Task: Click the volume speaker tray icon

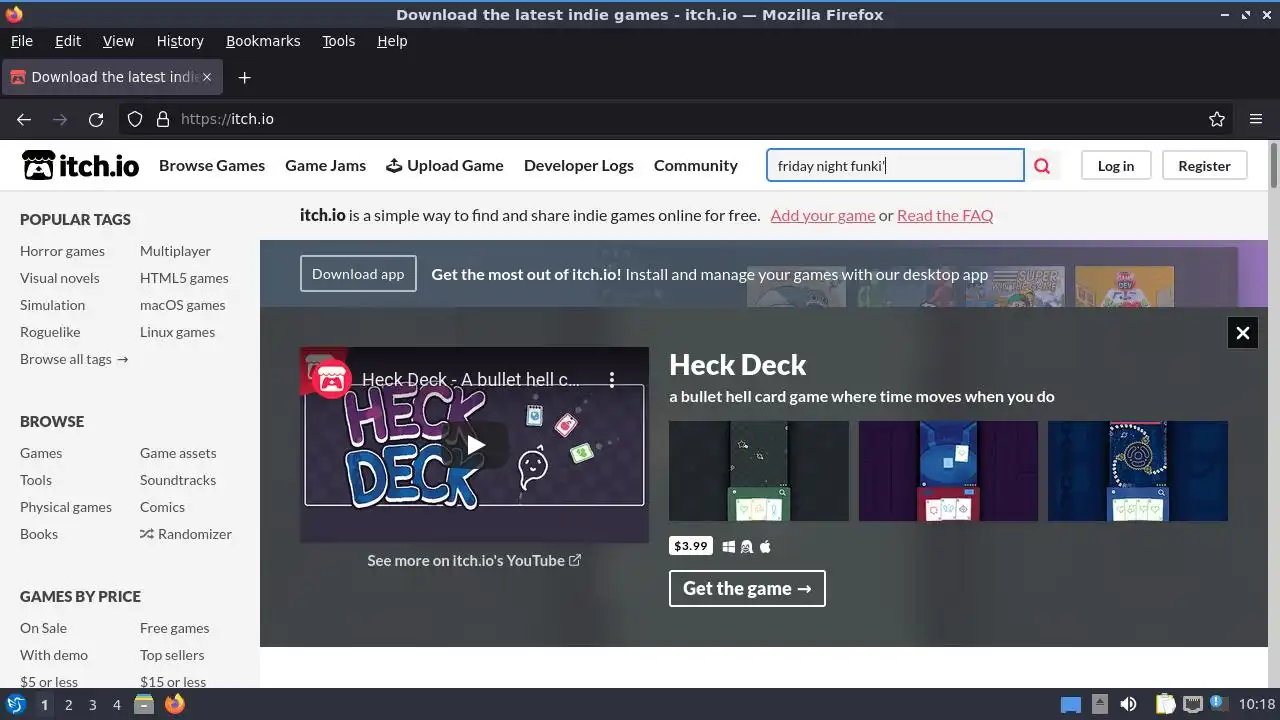Action: click(1128, 704)
